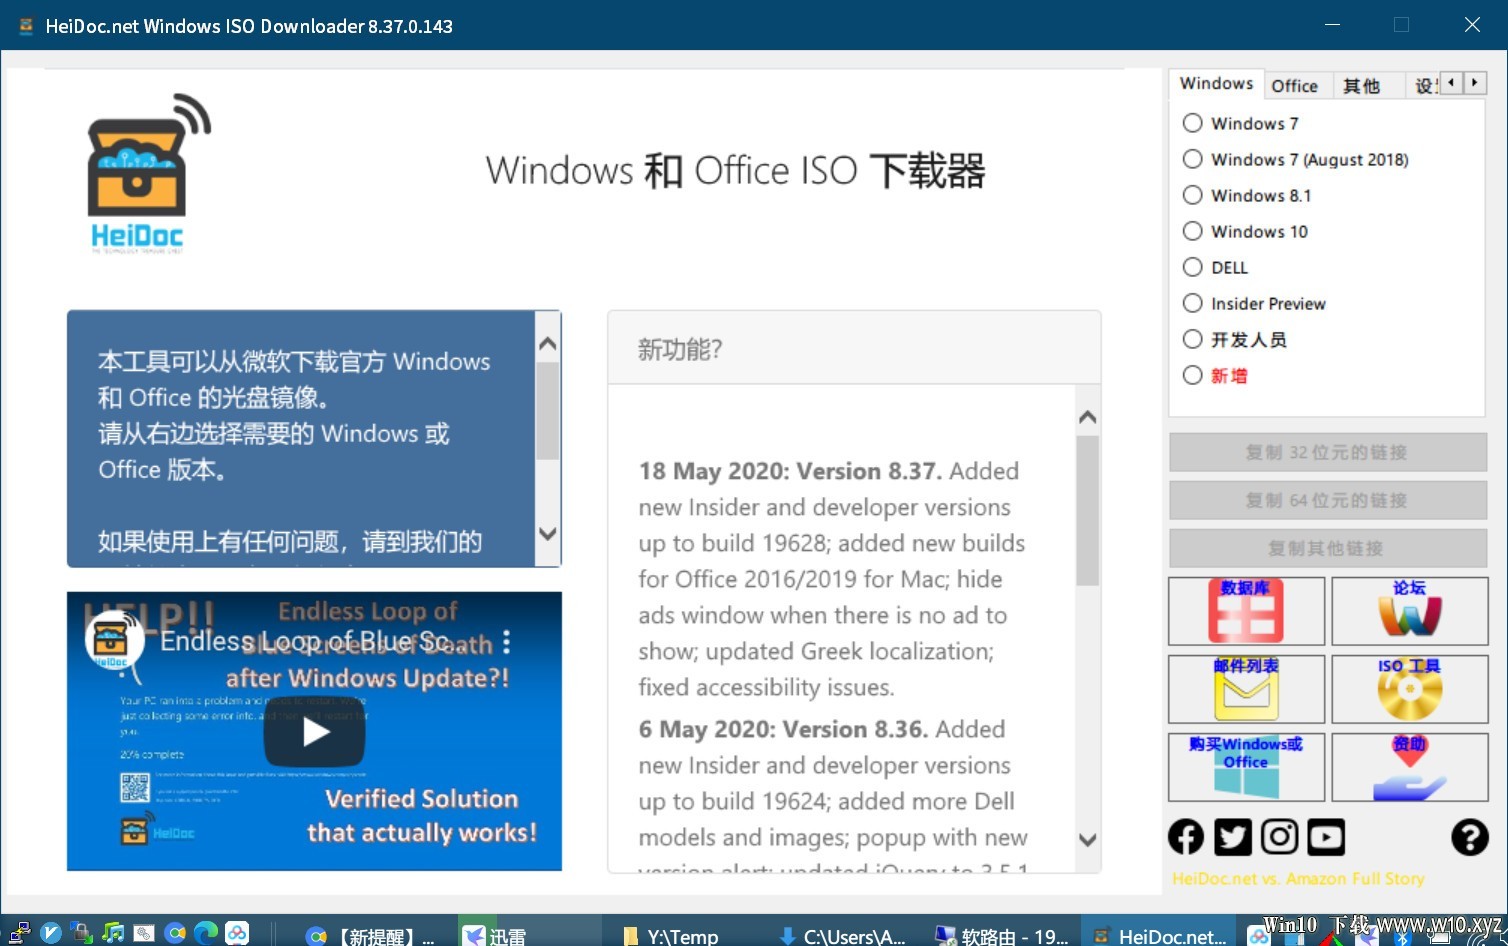
Task: Click the description box scrollbar thumb
Action: pyautogui.click(x=547, y=410)
